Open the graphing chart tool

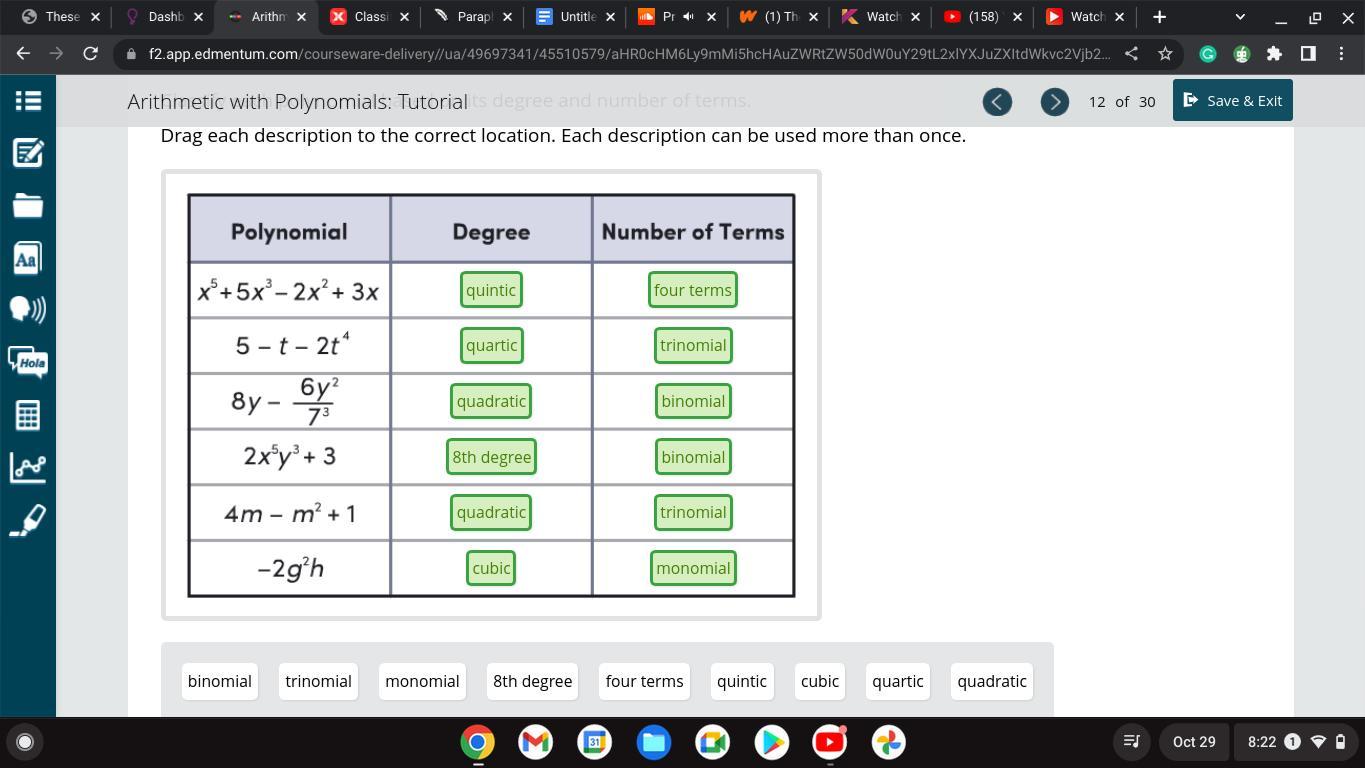click(x=27, y=467)
